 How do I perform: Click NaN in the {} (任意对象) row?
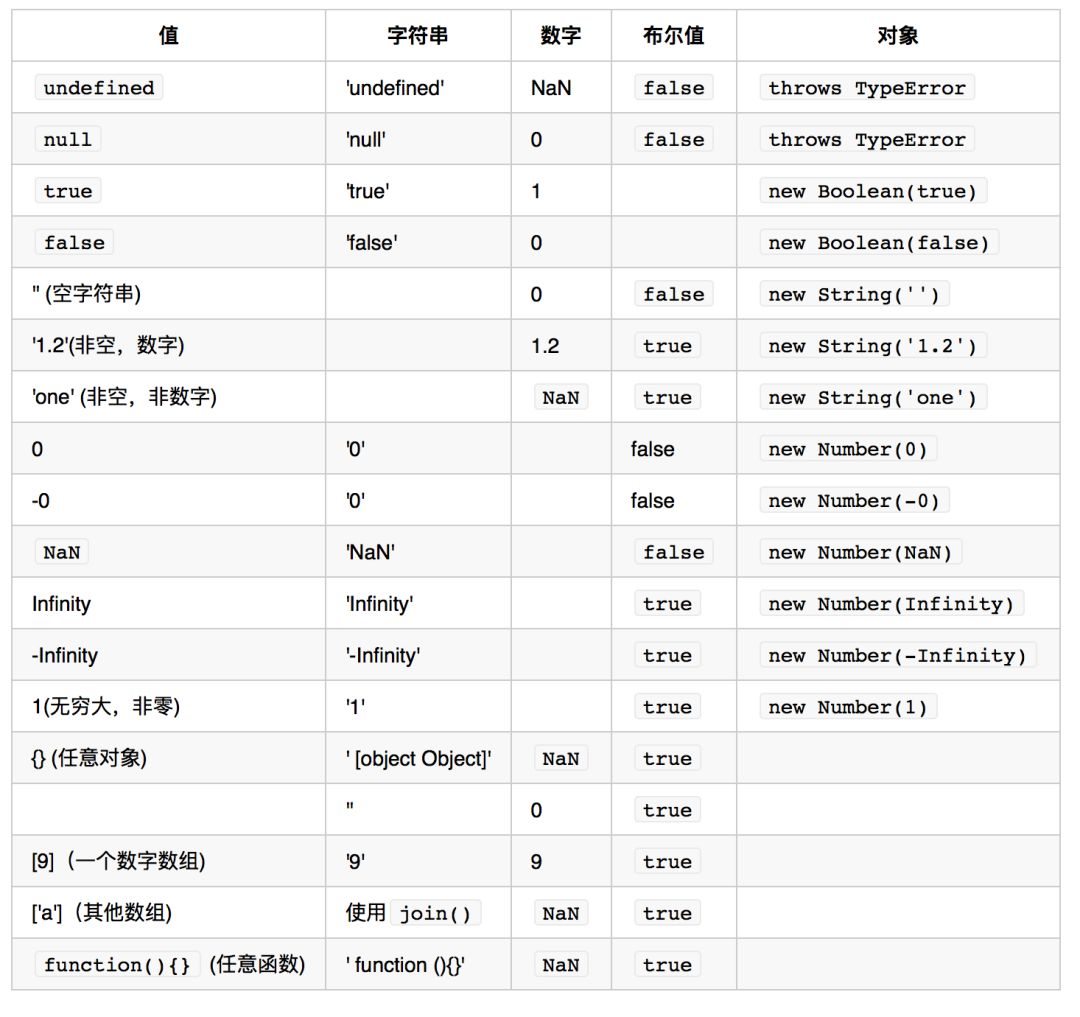(561, 759)
